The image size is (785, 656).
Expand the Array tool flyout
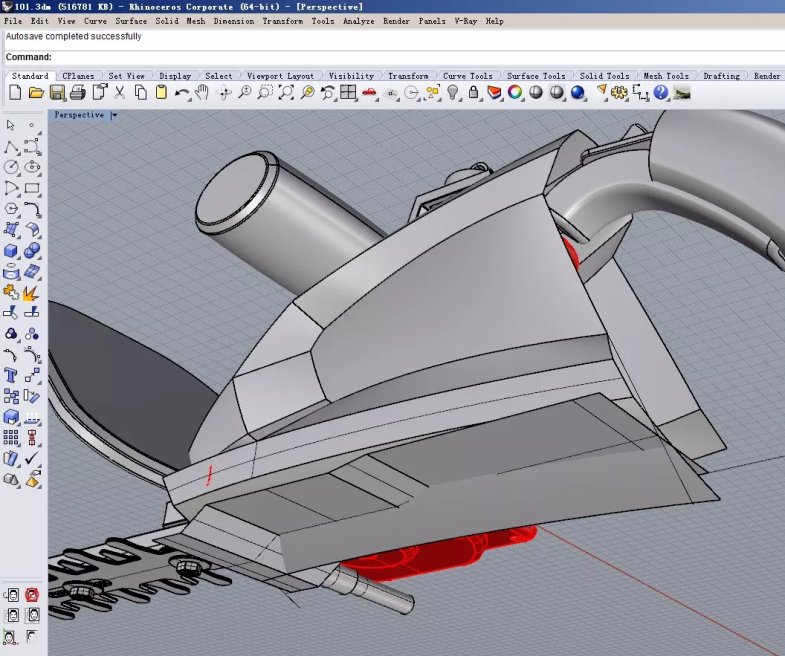coord(11,438)
